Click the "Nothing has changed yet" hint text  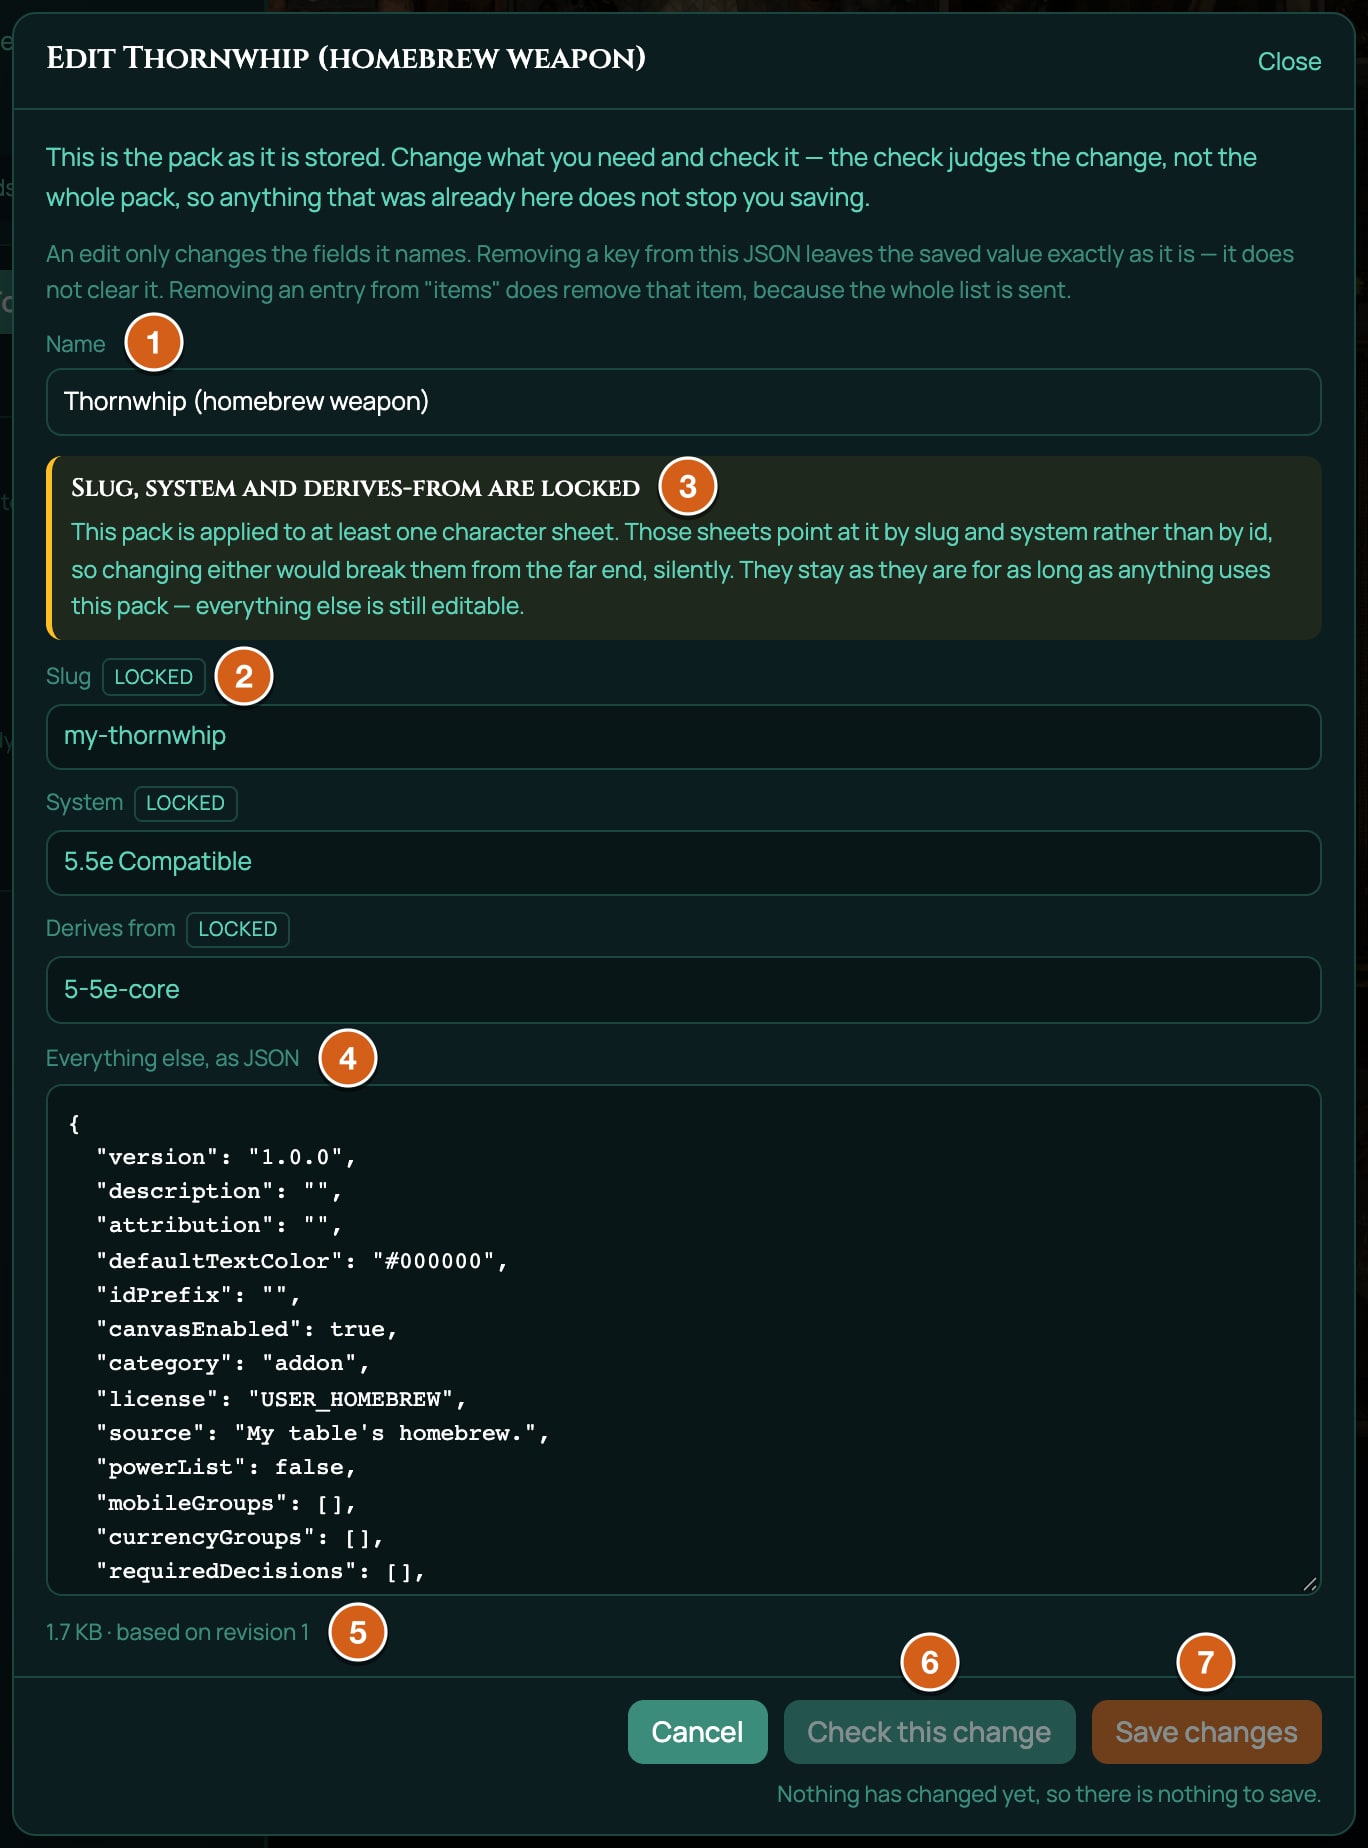point(1049,1794)
